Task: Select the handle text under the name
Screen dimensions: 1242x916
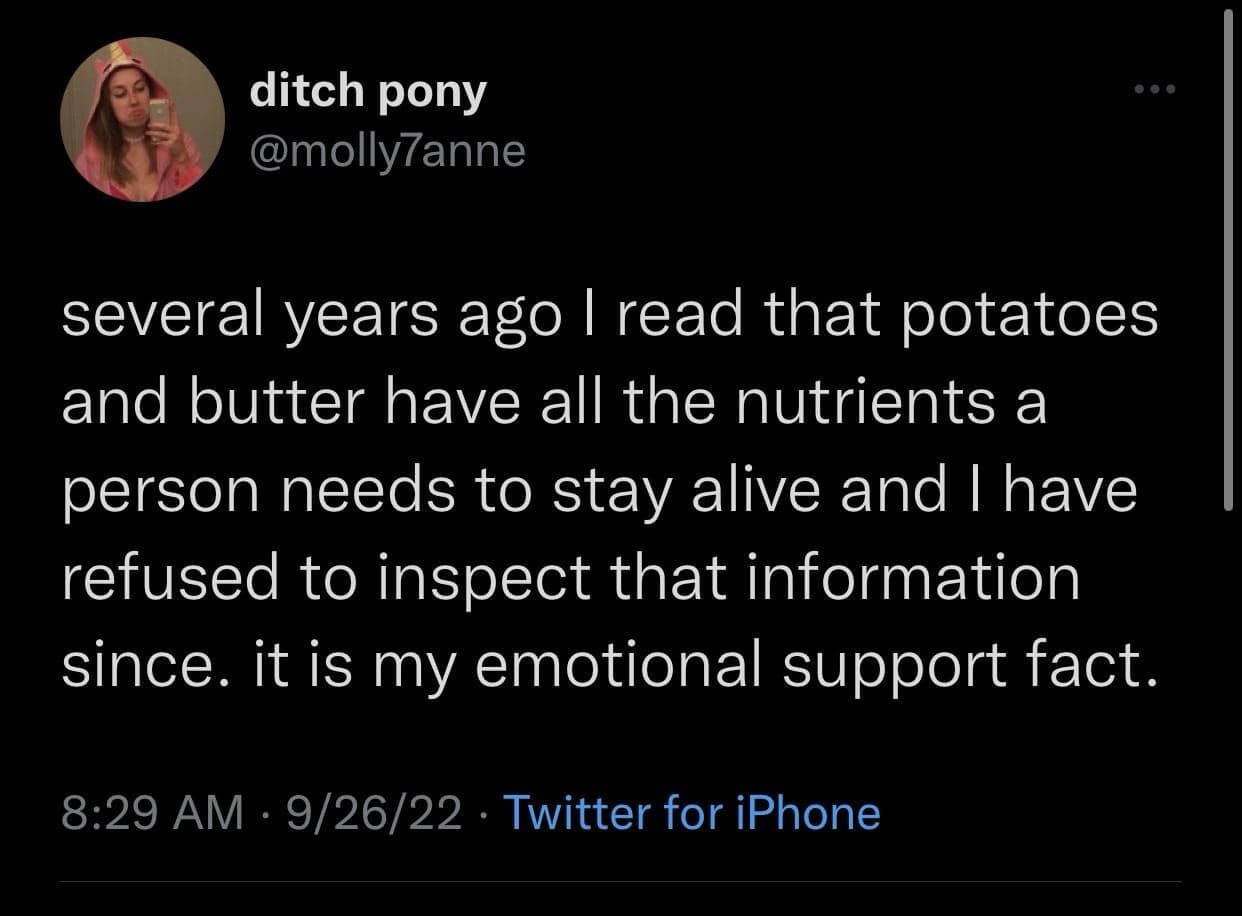Action: [x=386, y=149]
